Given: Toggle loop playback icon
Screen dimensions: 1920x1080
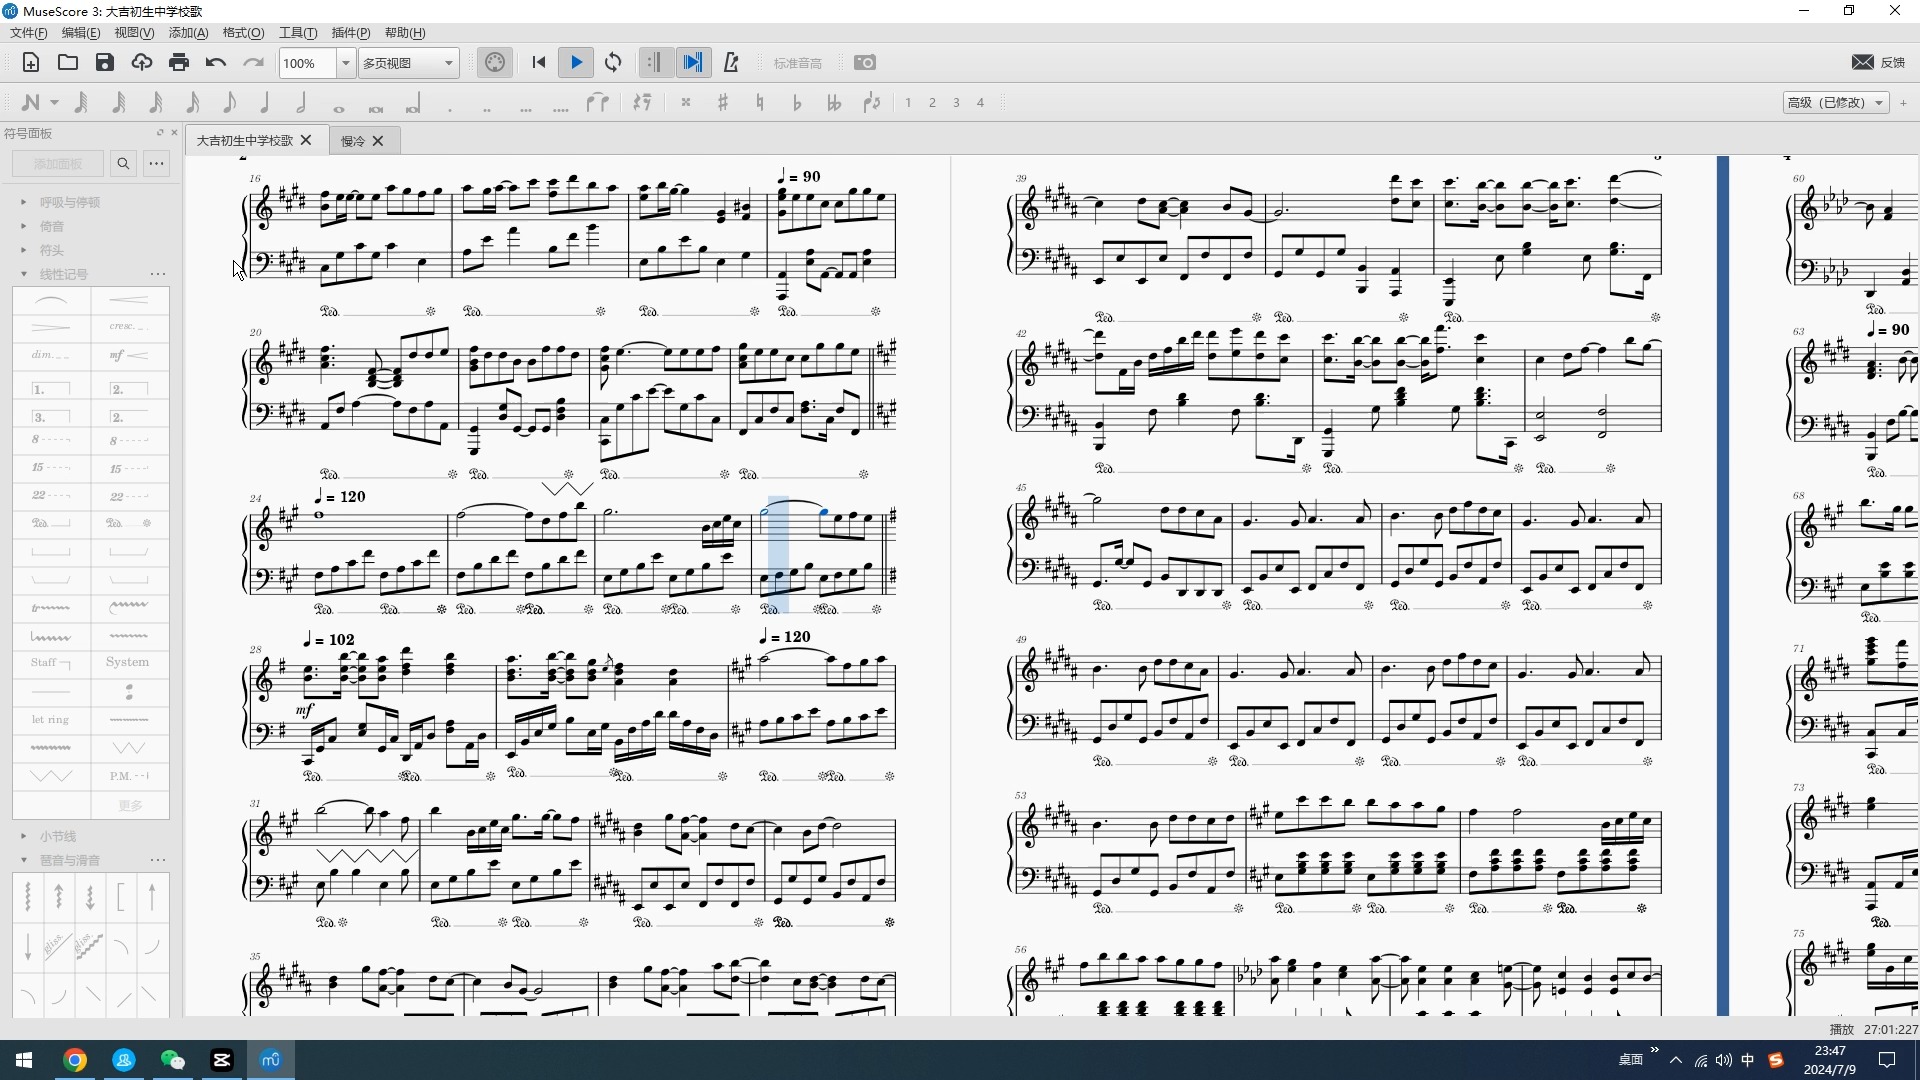Looking at the screenshot, I should tap(614, 63).
